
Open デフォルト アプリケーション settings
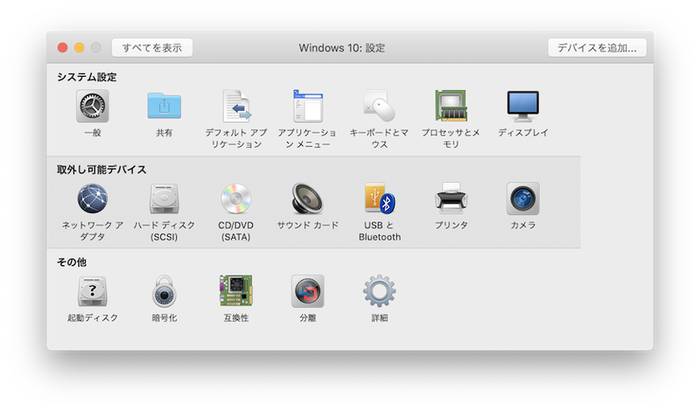click(x=236, y=106)
